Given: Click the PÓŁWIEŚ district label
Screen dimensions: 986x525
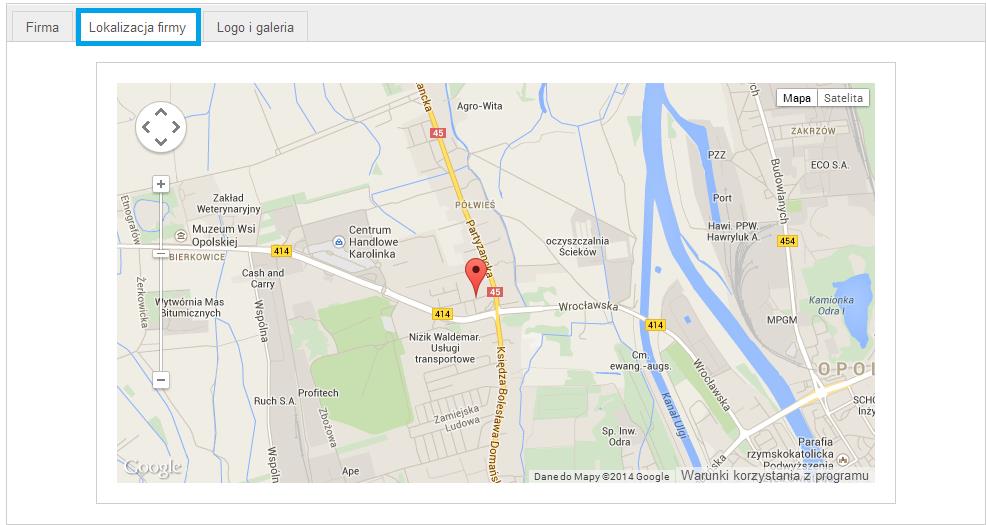Looking at the screenshot, I should click(x=475, y=205).
